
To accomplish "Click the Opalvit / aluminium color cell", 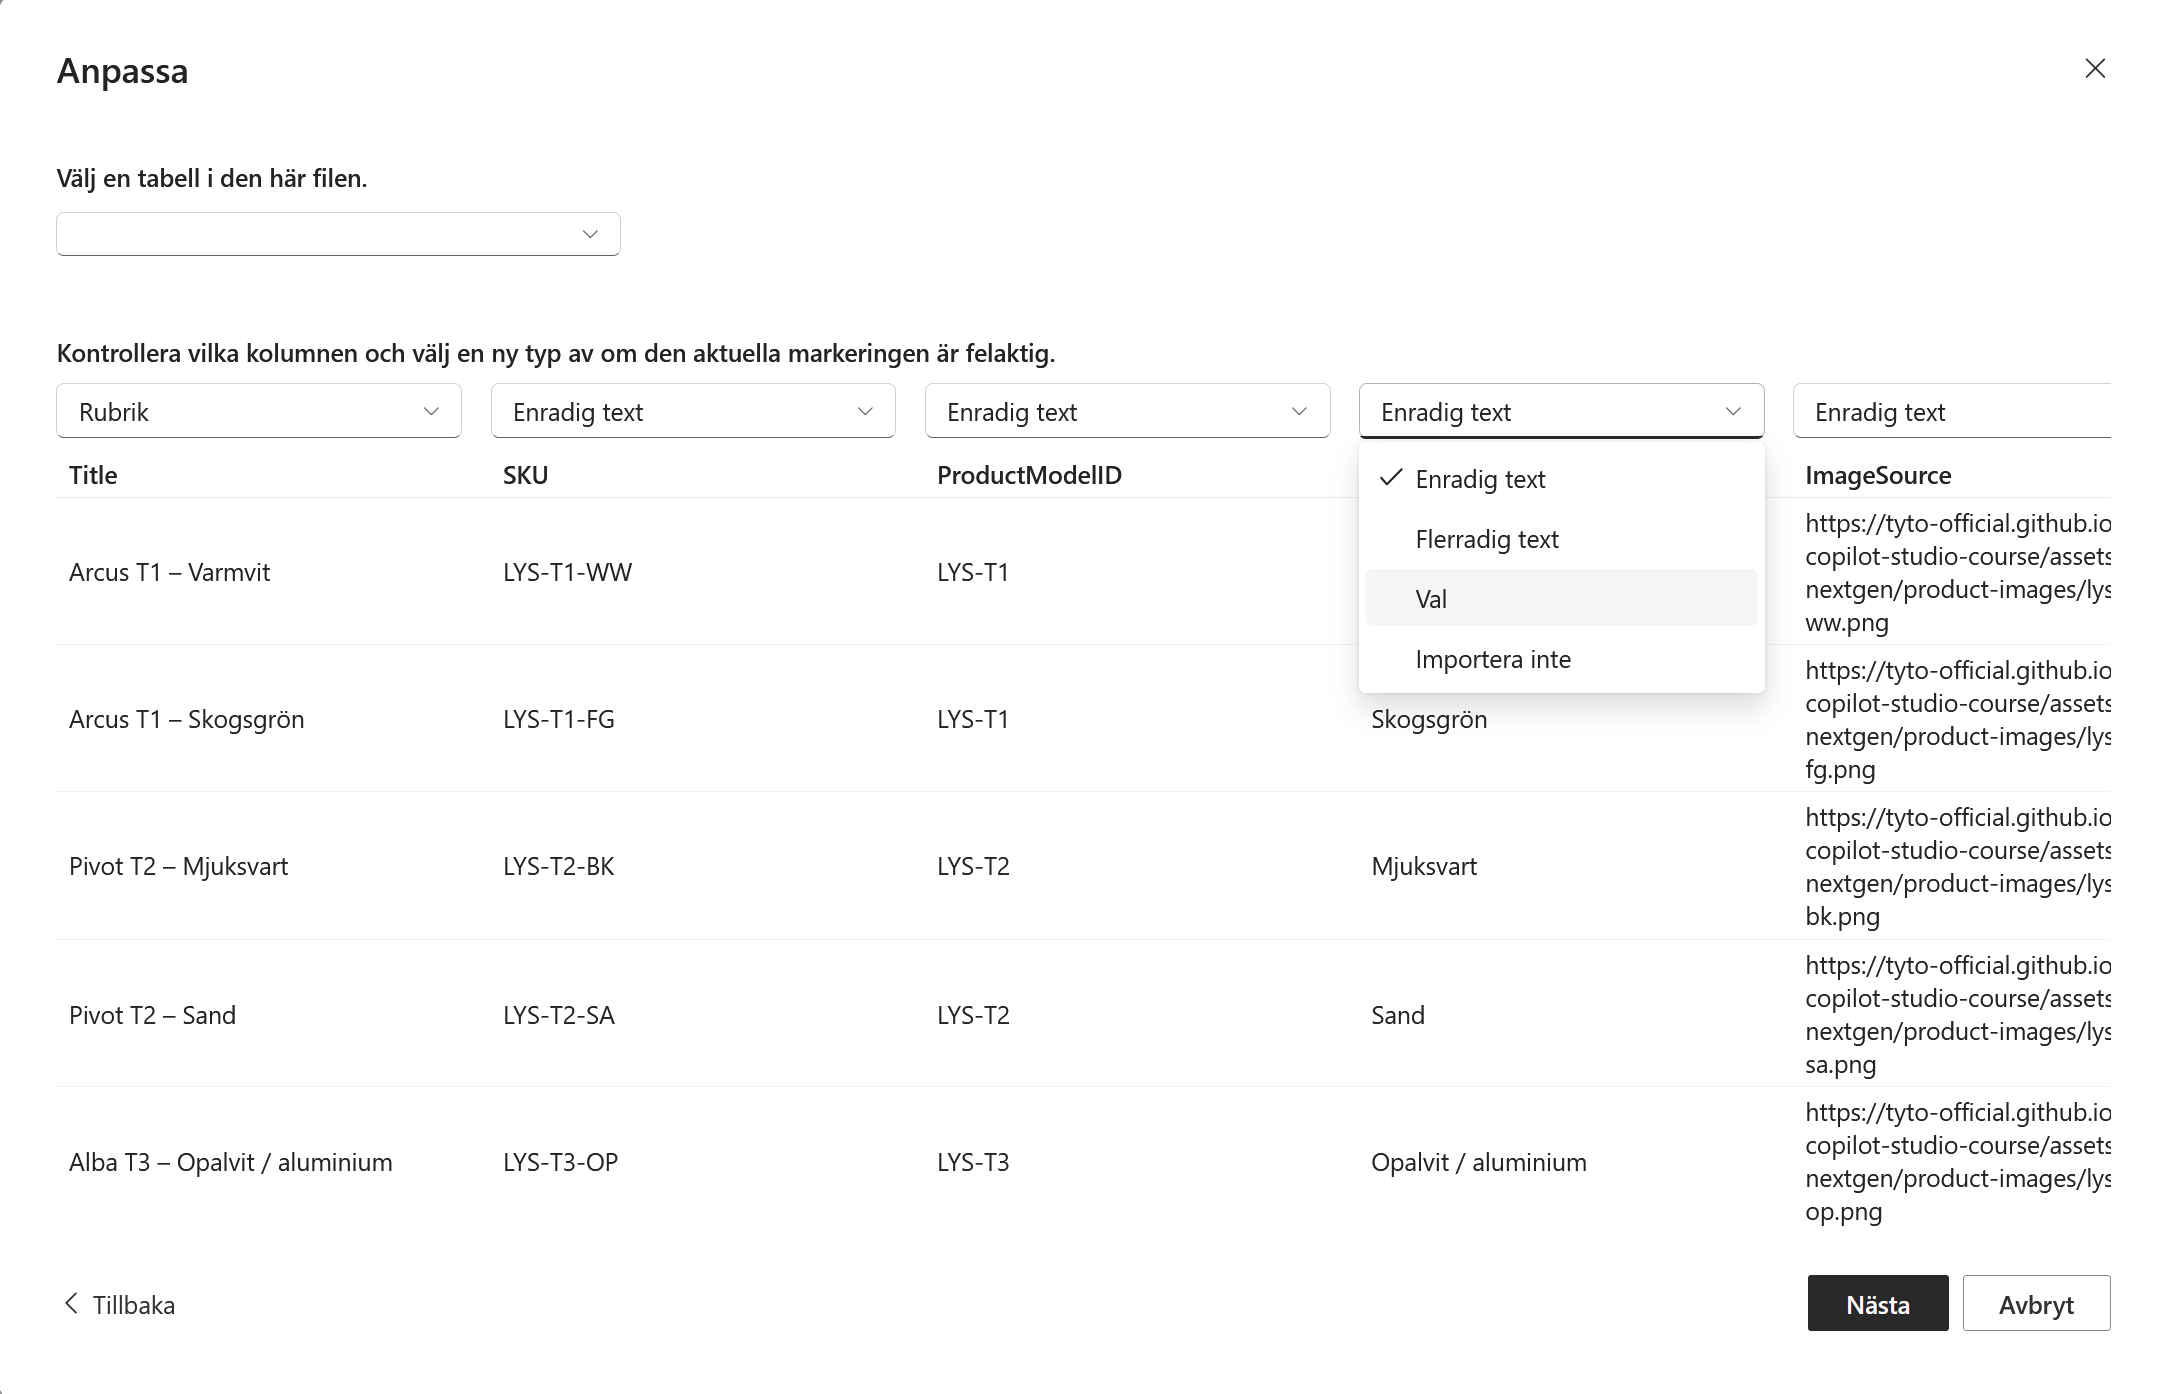I will pos(1478,1162).
